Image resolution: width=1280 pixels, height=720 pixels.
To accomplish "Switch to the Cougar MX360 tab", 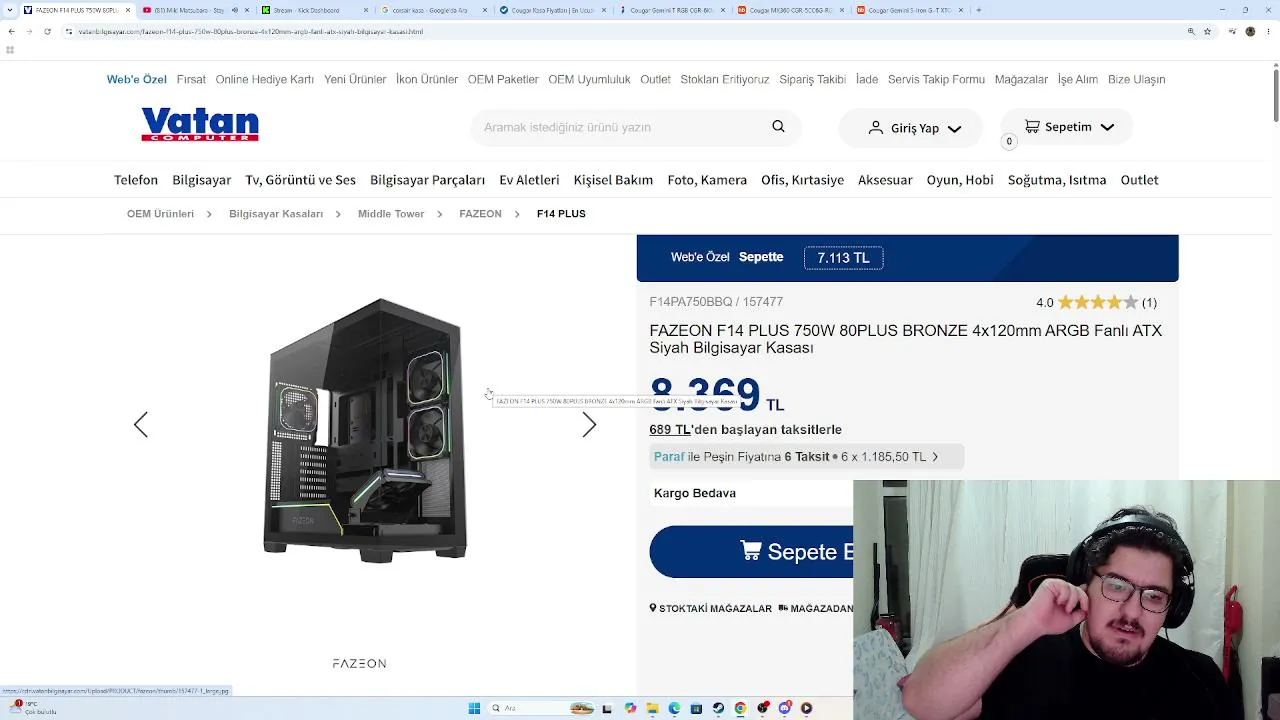I will [x=792, y=10].
